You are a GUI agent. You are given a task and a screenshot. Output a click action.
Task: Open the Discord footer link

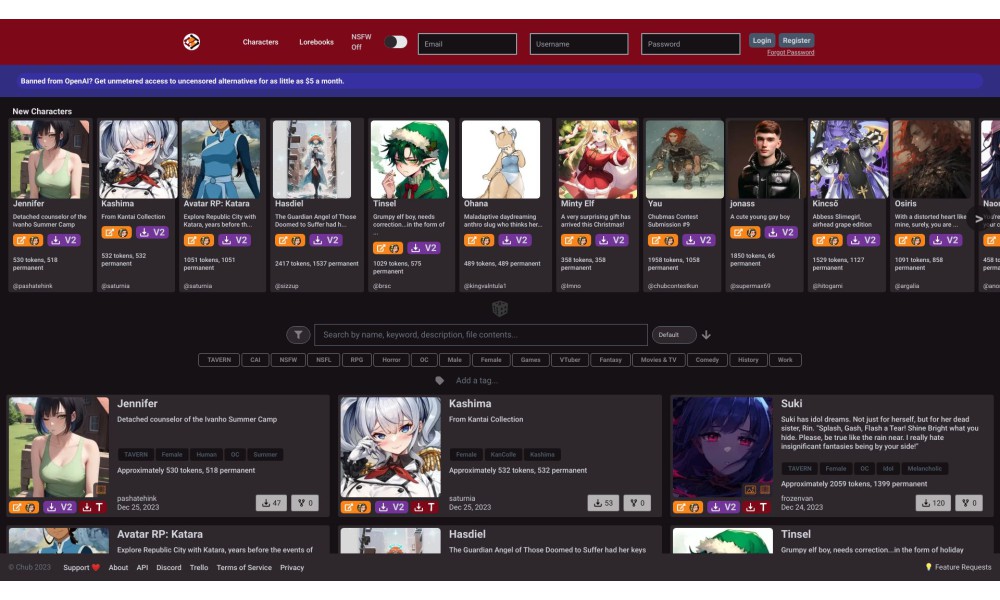(x=169, y=567)
